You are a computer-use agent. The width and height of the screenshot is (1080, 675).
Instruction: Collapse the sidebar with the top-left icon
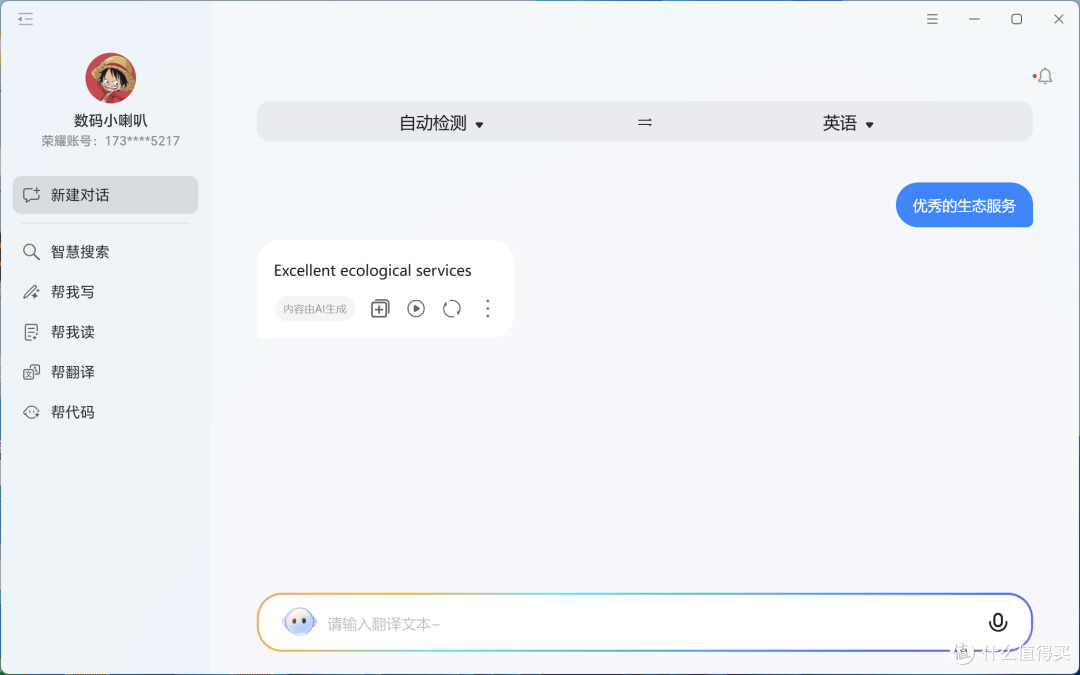[25, 19]
